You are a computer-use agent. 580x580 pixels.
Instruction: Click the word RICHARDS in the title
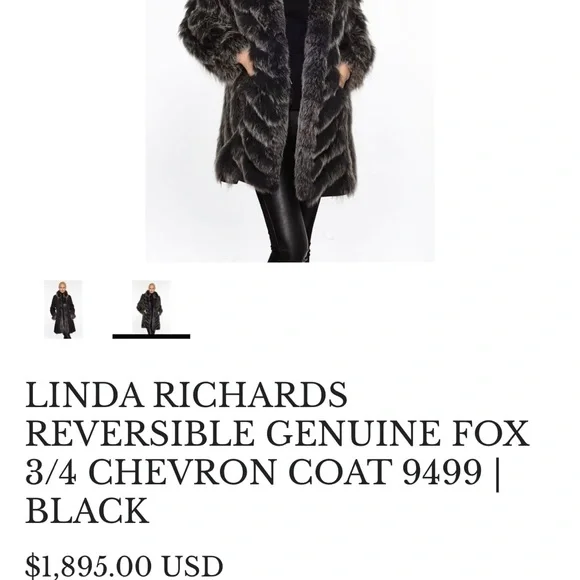point(250,395)
